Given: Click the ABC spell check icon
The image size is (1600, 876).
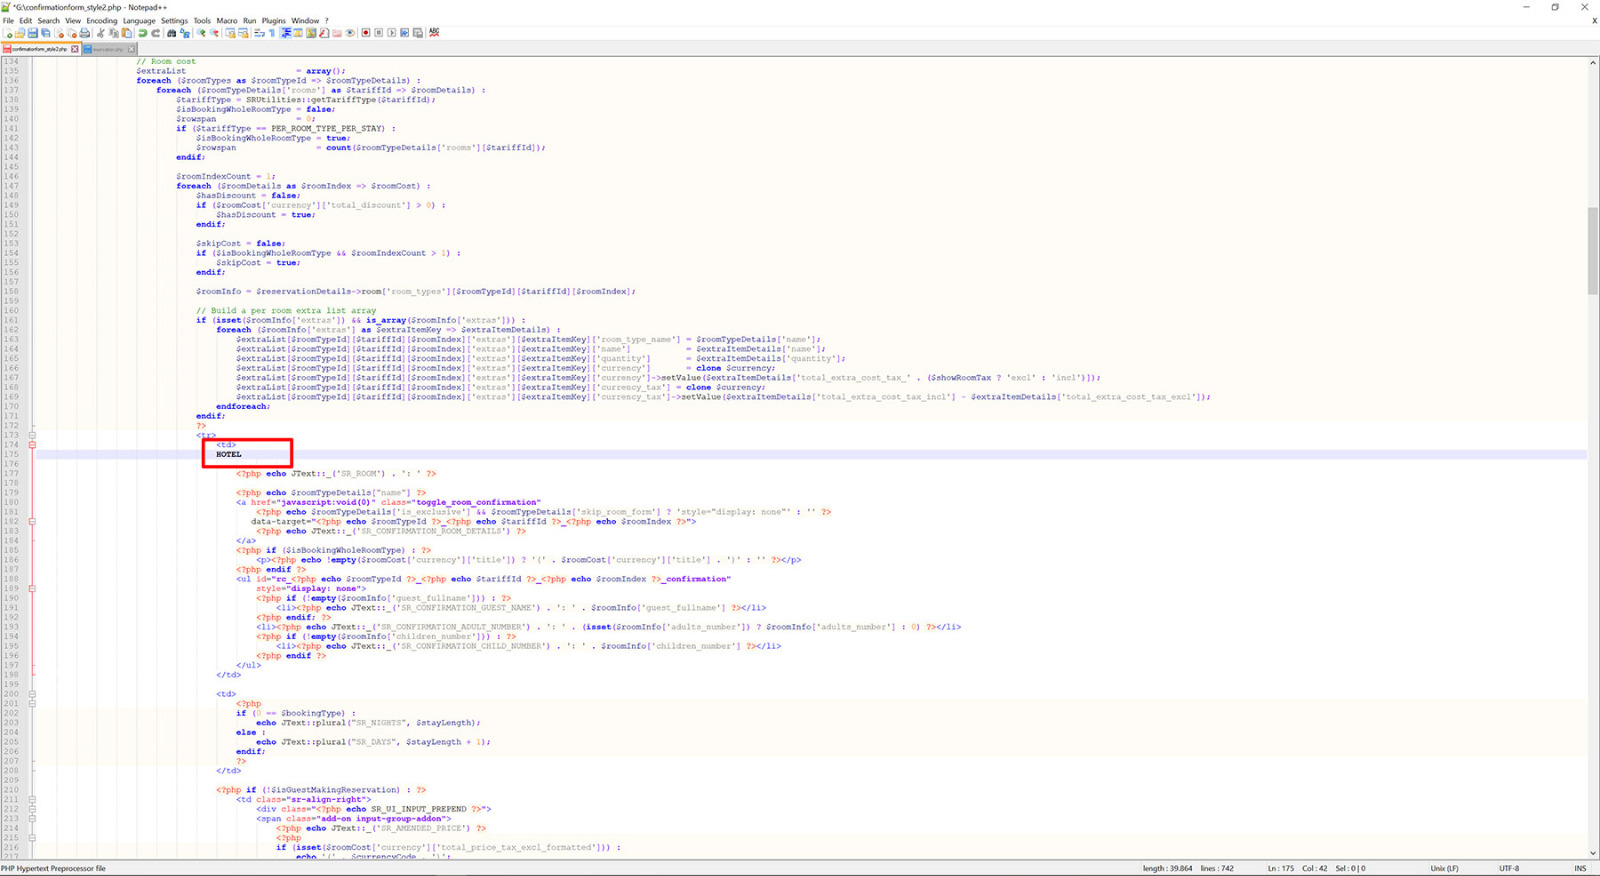Looking at the screenshot, I should pyautogui.click(x=434, y=33).
